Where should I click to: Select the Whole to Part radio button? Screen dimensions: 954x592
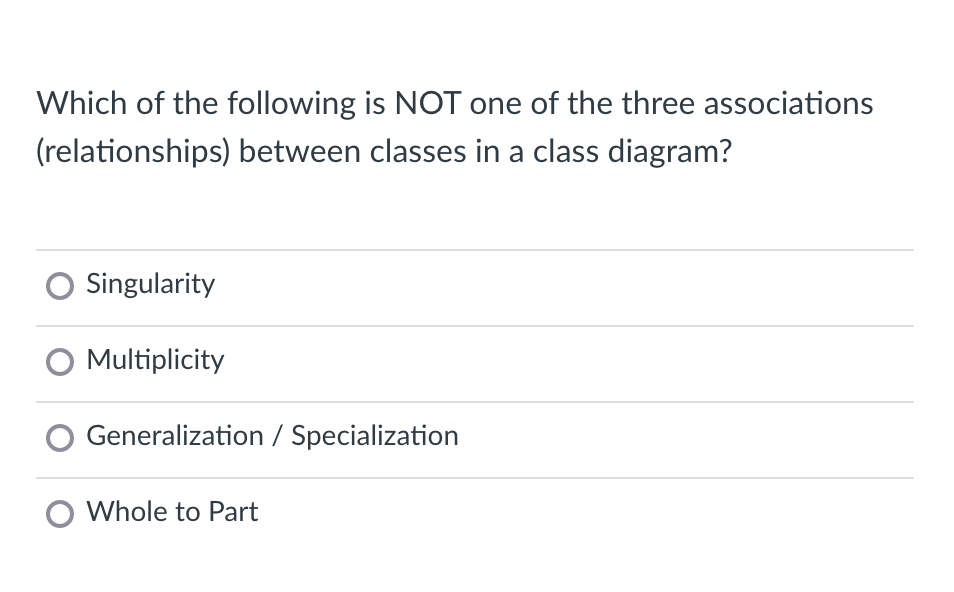click(x=59, y=513)
